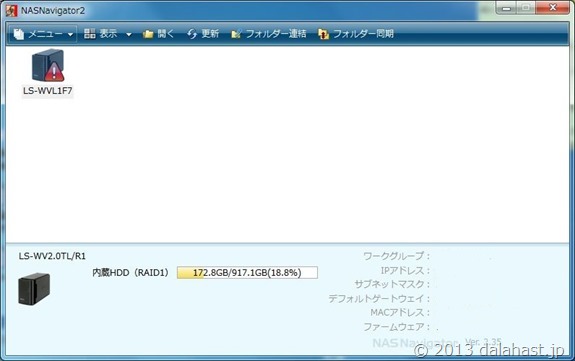
Task: Click the フォルダー連結 folder link icon
Action: (236, 34)
